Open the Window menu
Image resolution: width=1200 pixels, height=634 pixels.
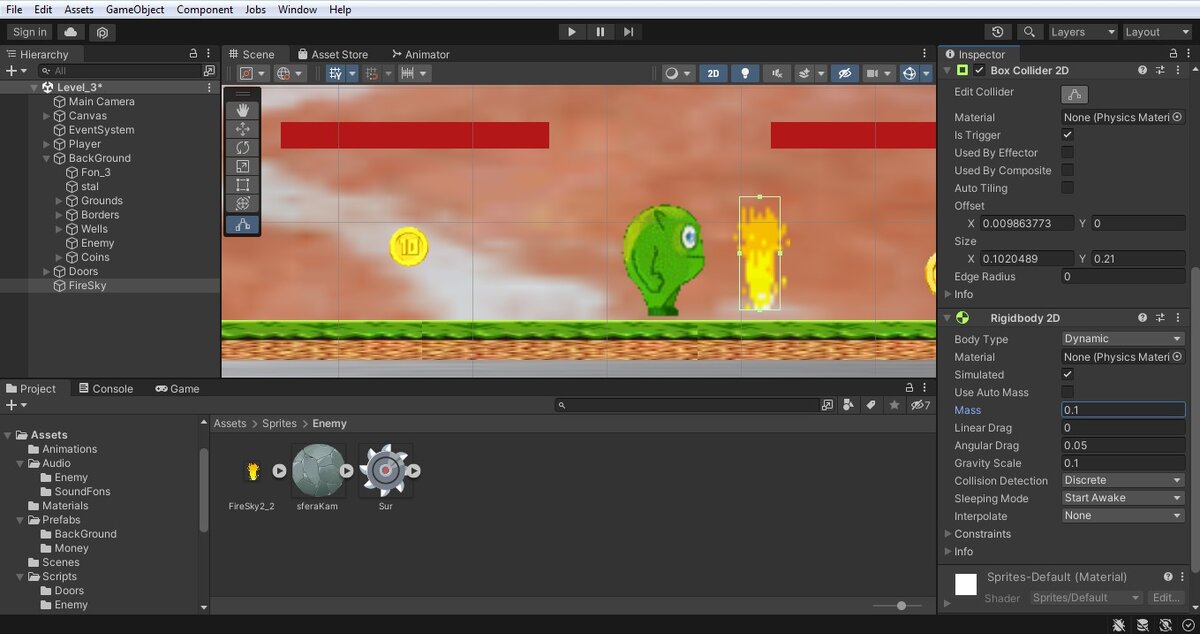pyautogui.click(x=298, y=9)
